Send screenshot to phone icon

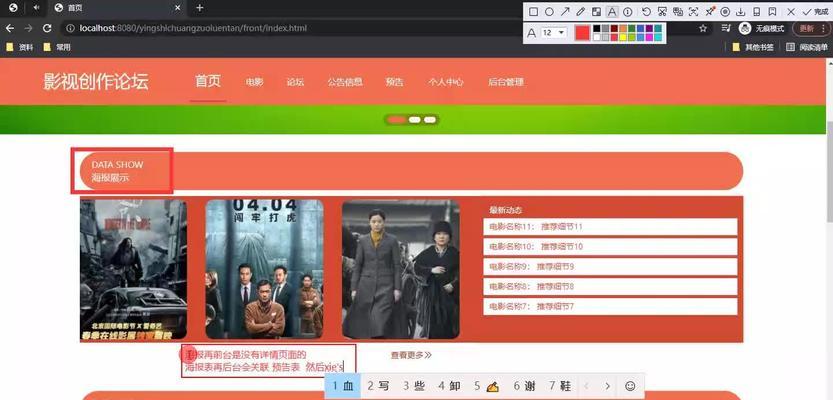[756, 12]
